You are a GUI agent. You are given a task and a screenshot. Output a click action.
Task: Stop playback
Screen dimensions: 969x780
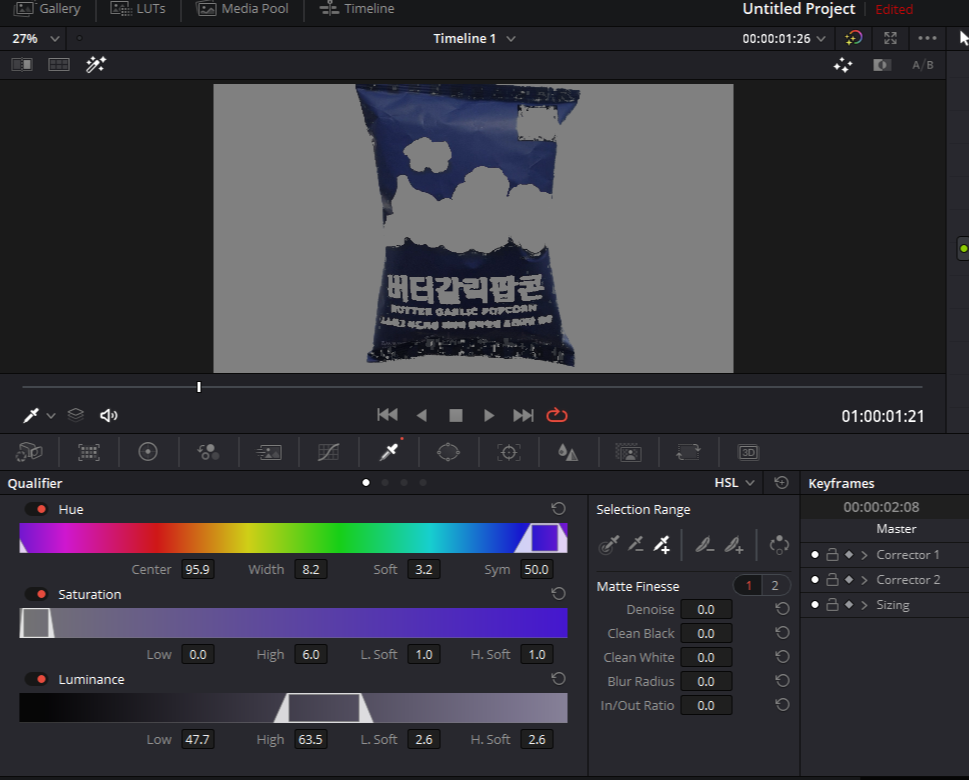(456, 415)
